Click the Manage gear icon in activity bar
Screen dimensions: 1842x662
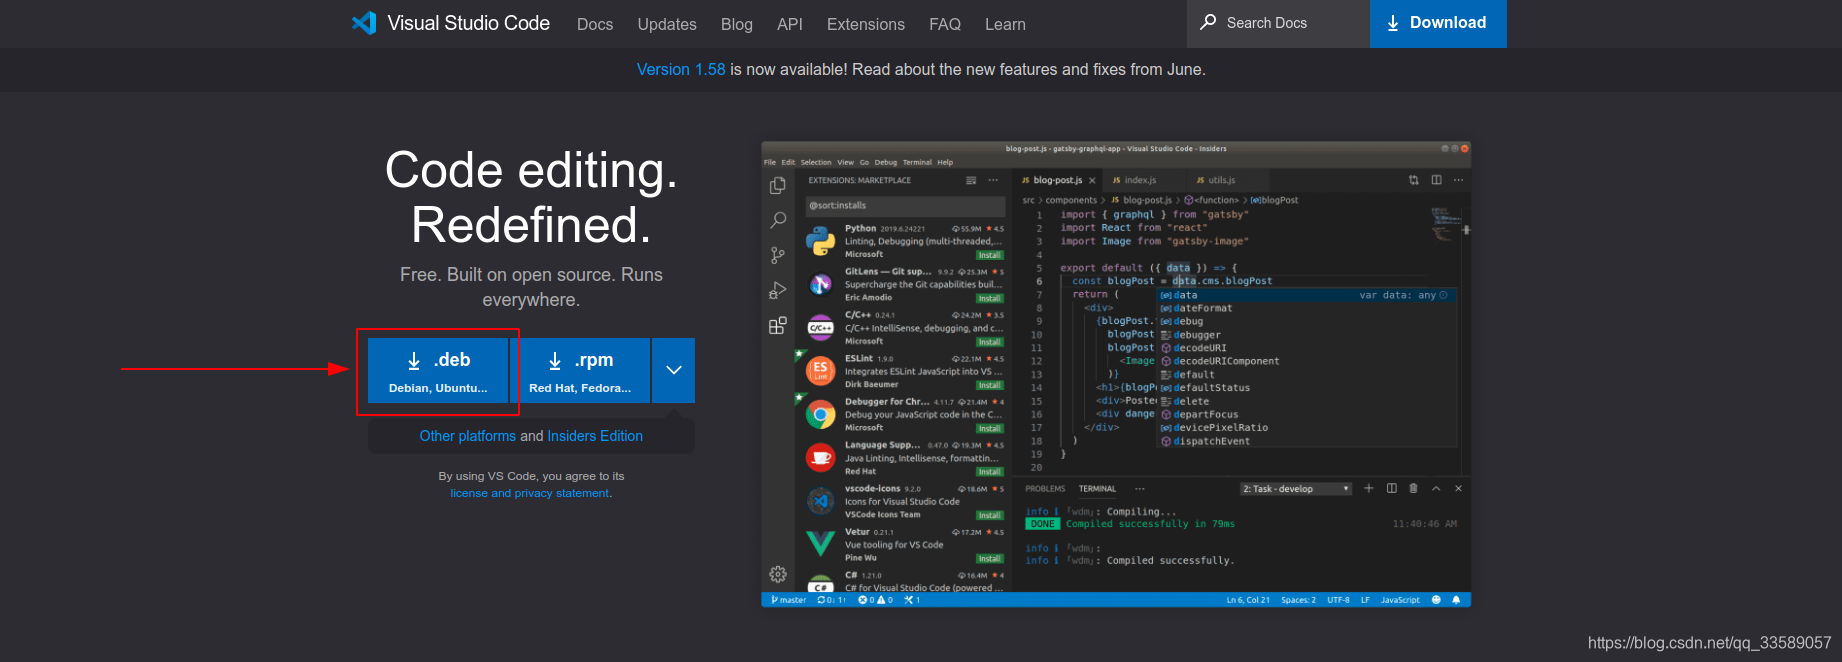(778, 574)
